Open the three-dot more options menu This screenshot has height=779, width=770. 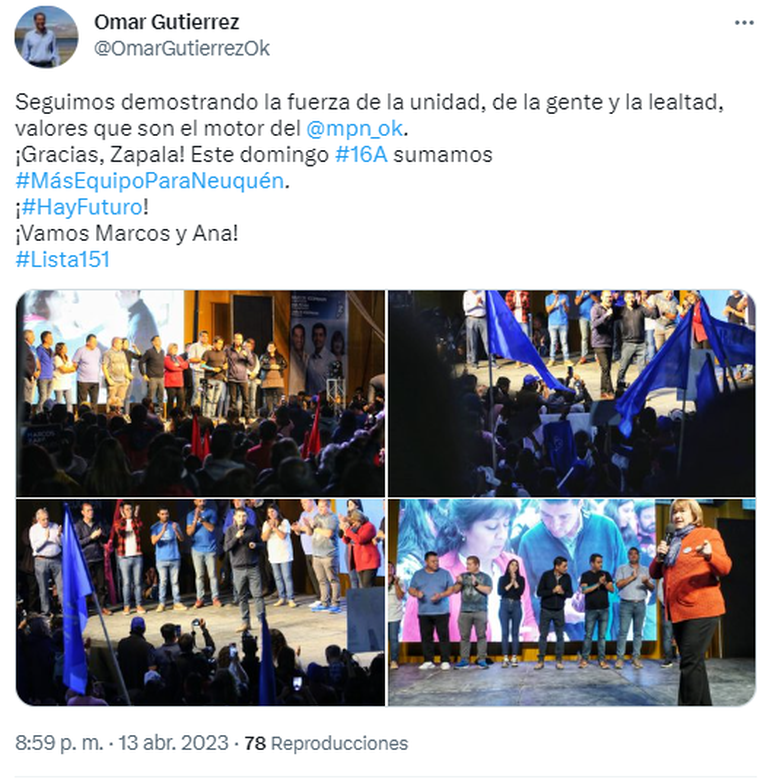point(744,23)
